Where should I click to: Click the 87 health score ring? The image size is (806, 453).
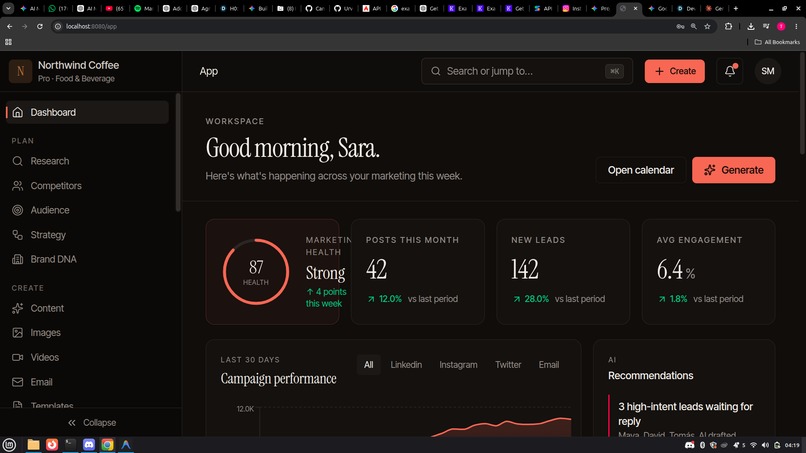click(x=255, y=271)
